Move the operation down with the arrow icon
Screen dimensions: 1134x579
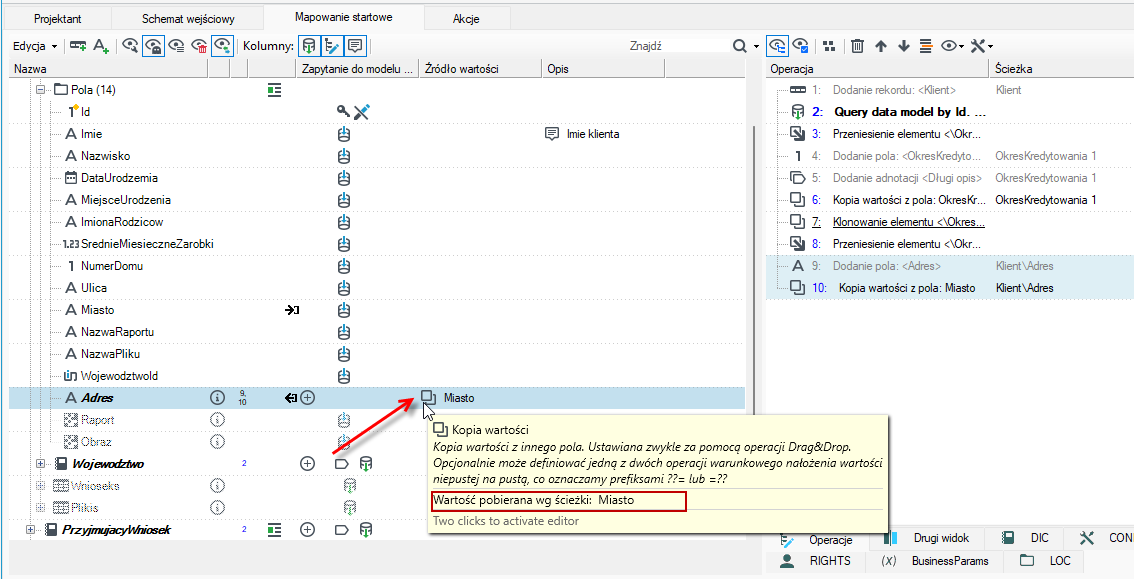click(x=903, y=46)
